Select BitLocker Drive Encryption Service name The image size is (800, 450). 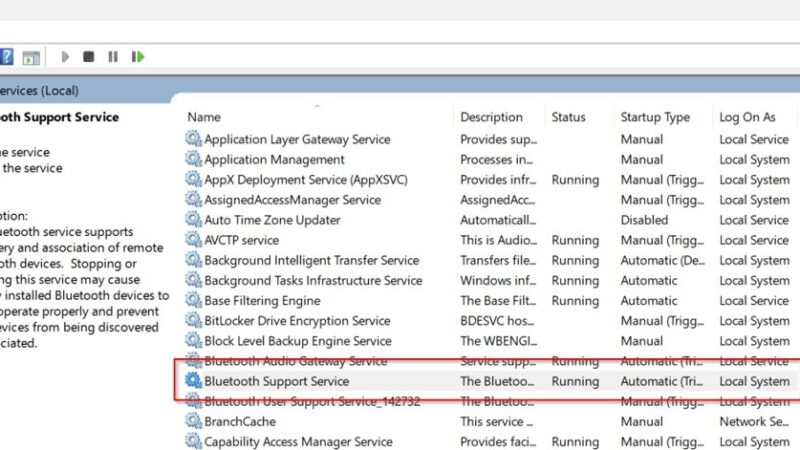click(x=297, y=321)
